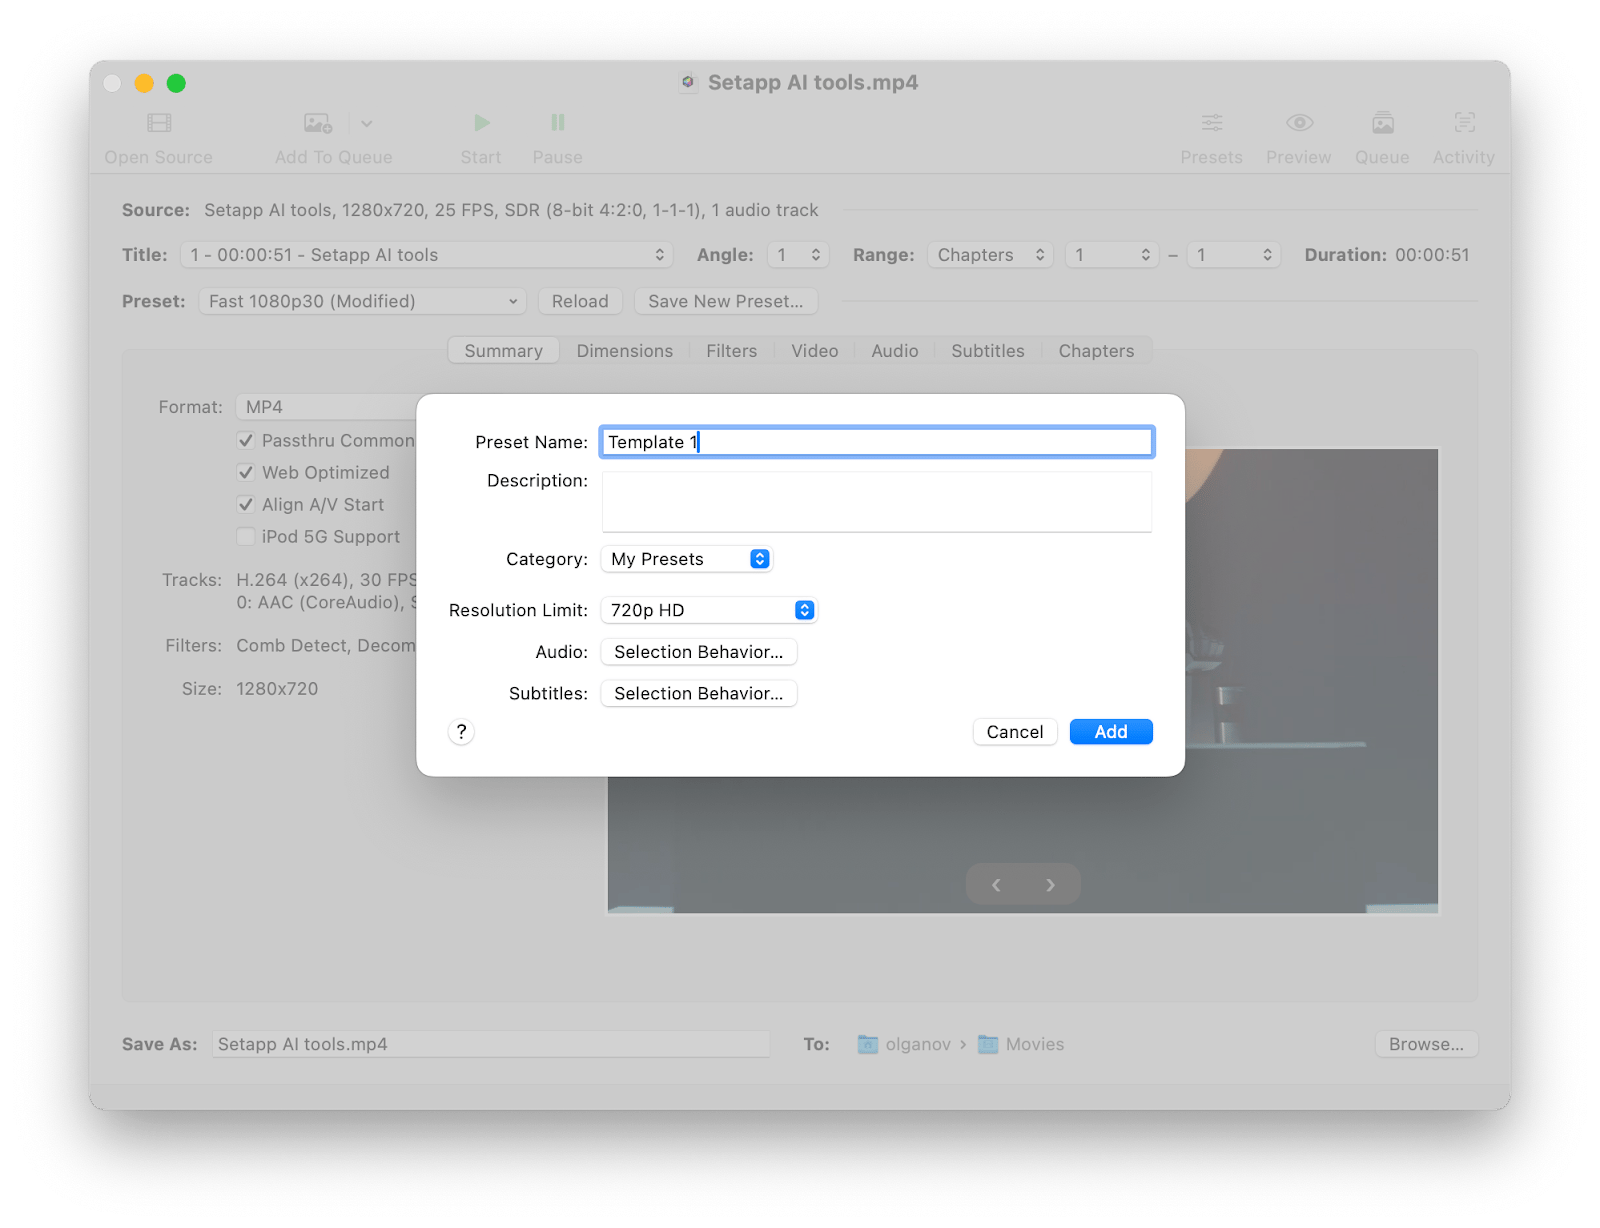Change the Resolution Limit from 720p HD
1600x1228 pixels.
[x=709, y=609]
